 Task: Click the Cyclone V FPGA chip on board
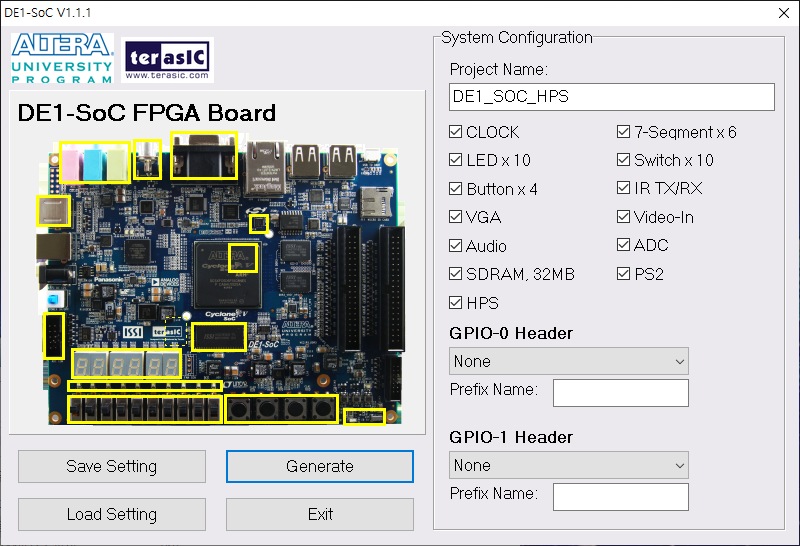pos(228,276)
